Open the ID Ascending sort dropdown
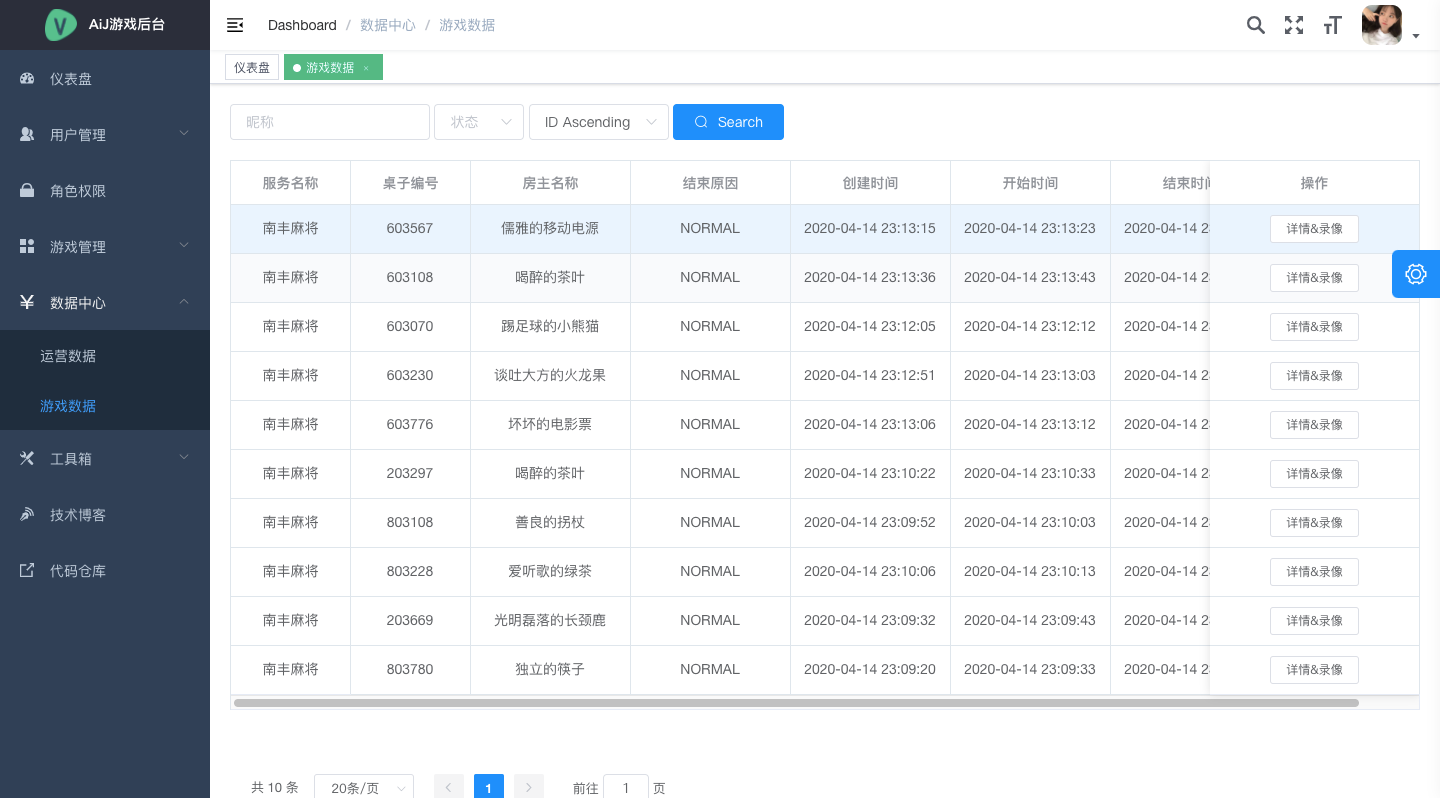Viewport: 1440px width, 798px height. tap(598, 122)
